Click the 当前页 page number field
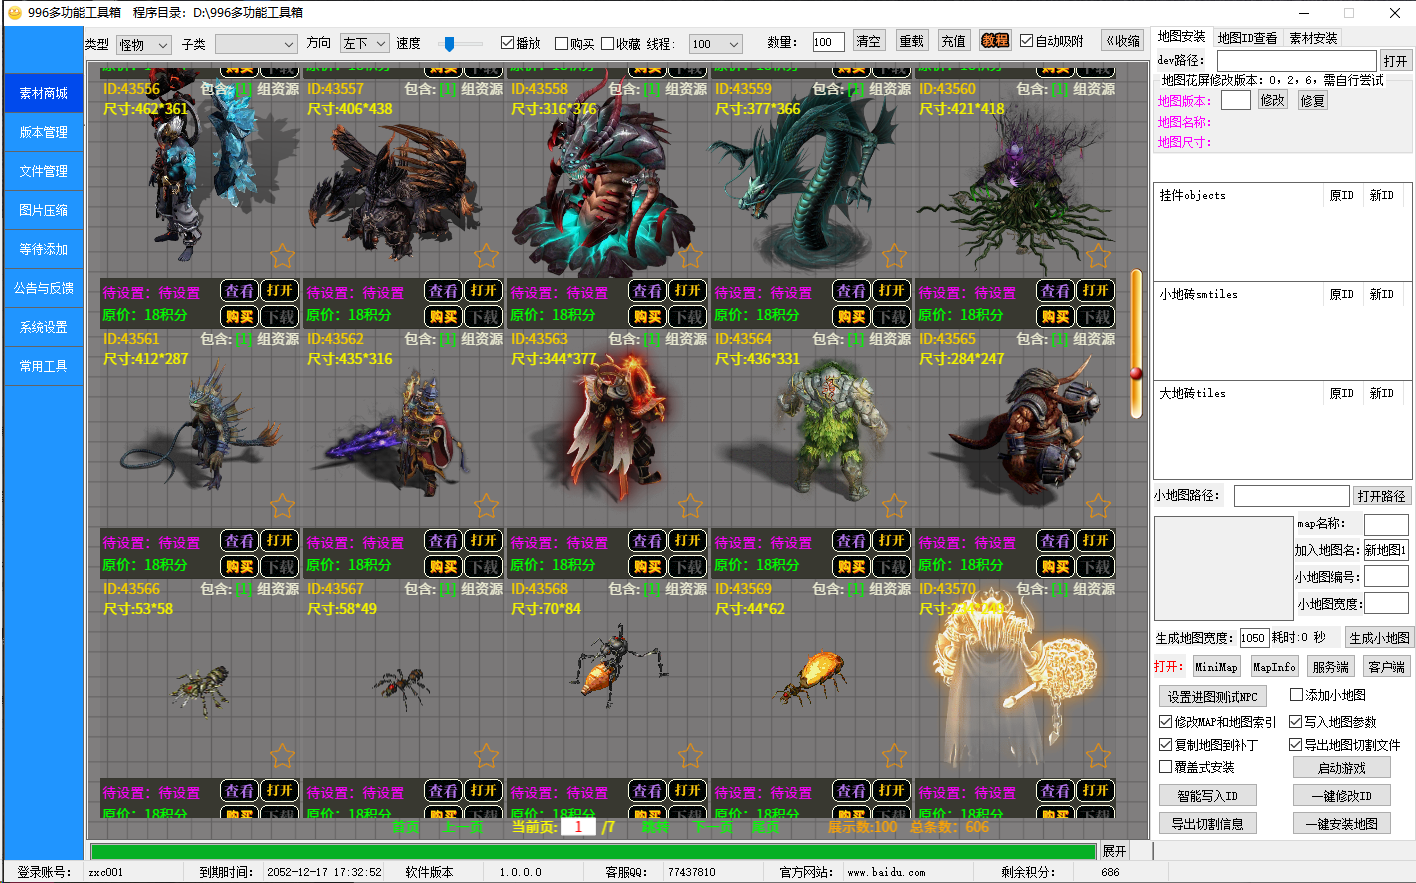This screenshot has width=1416, height=883. (578, 827)
